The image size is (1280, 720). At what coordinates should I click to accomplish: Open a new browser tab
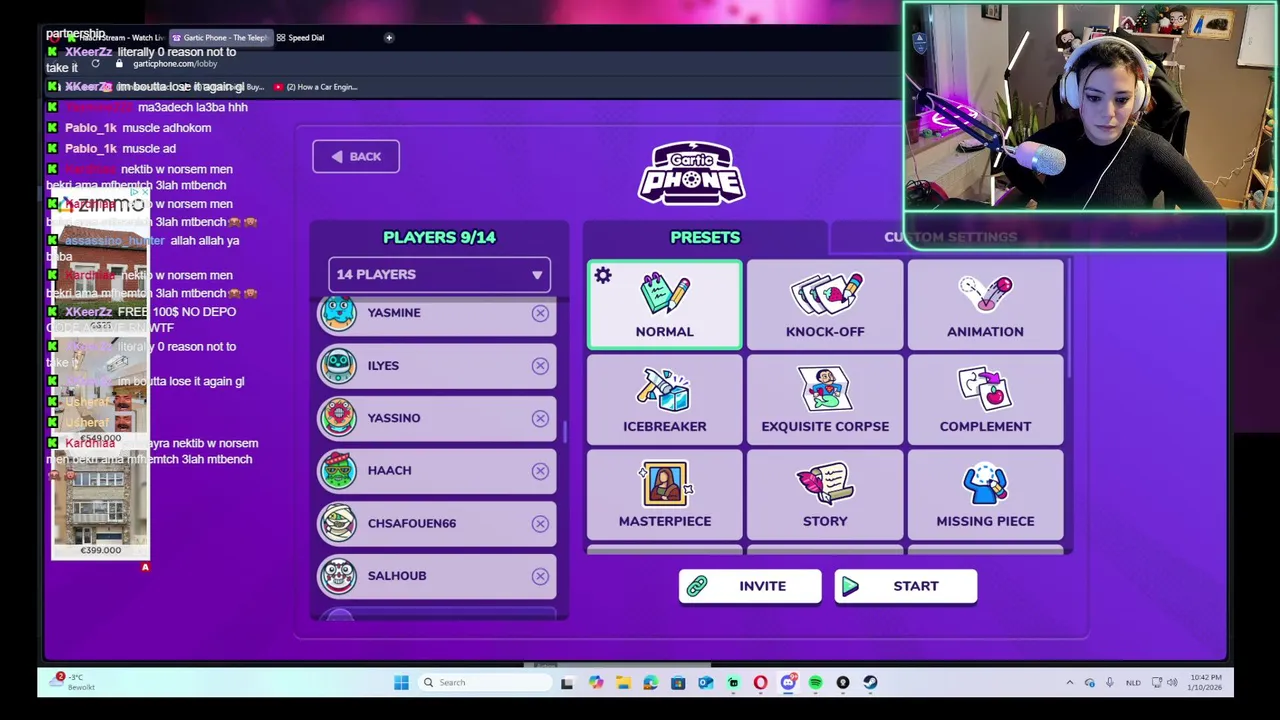click(389, 38)
